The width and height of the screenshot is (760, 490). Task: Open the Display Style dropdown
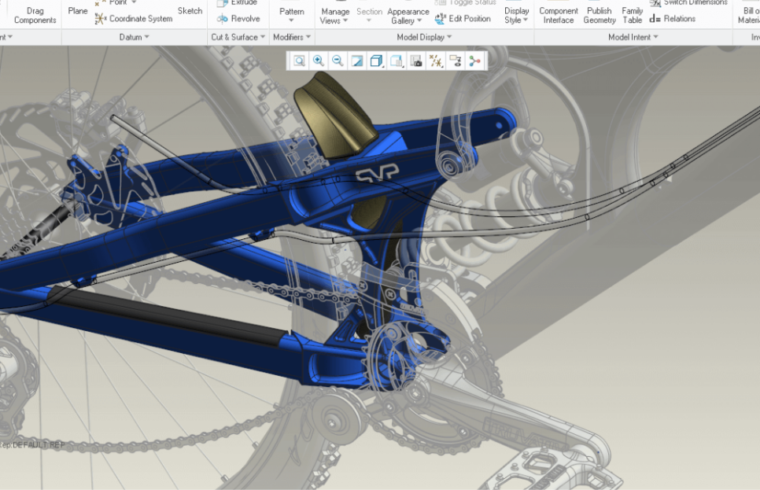click(x=517, y=16)
